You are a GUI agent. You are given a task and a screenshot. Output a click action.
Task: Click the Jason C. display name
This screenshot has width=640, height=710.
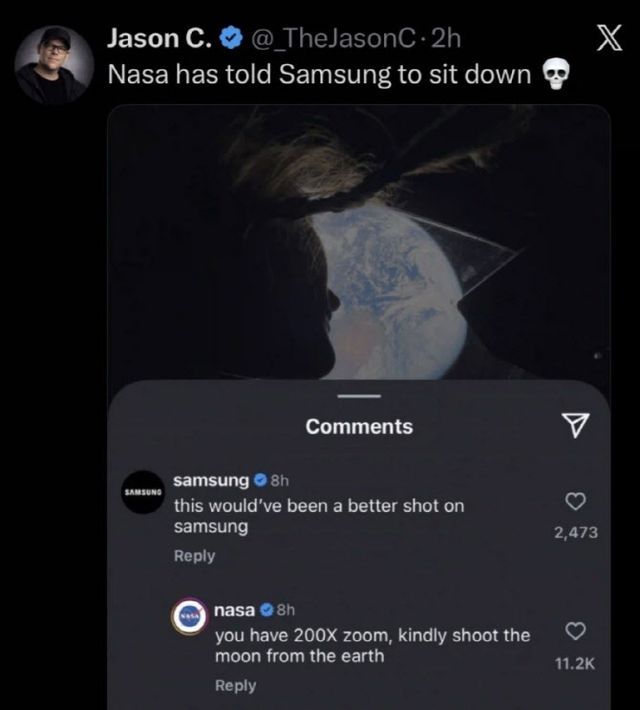160,39
